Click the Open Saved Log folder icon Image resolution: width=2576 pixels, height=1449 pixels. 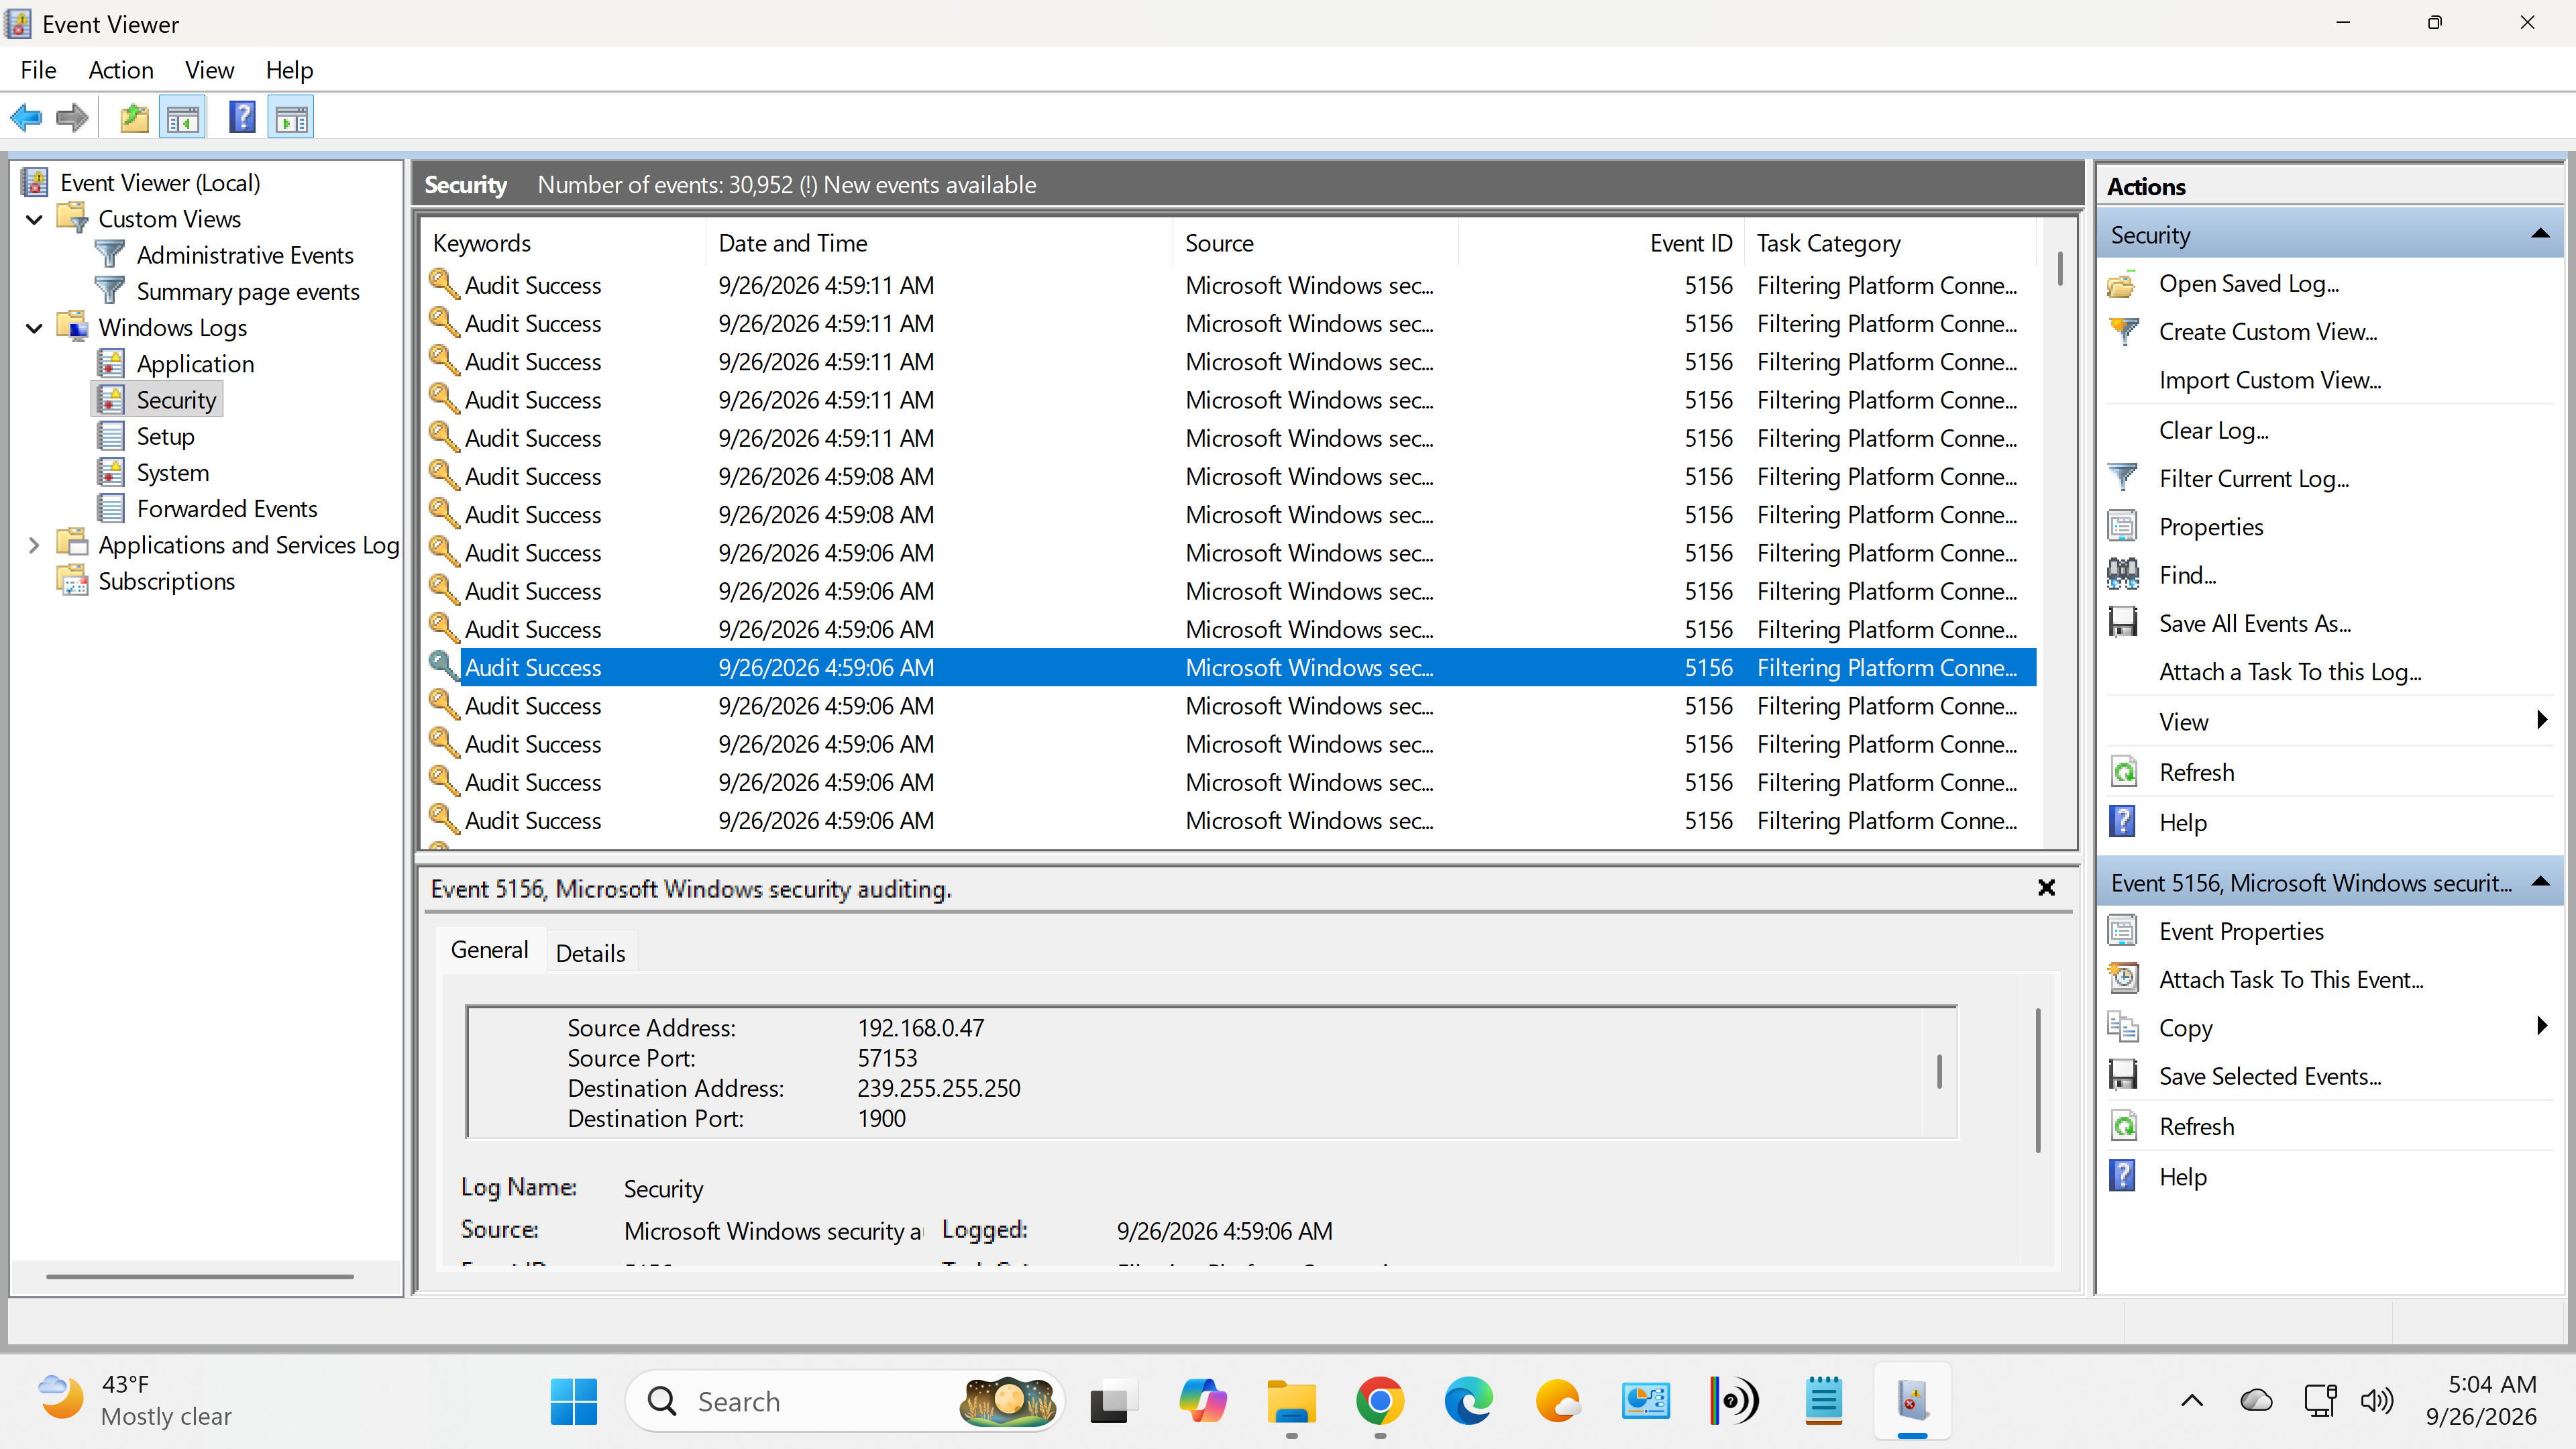[x=2123, y=284]
